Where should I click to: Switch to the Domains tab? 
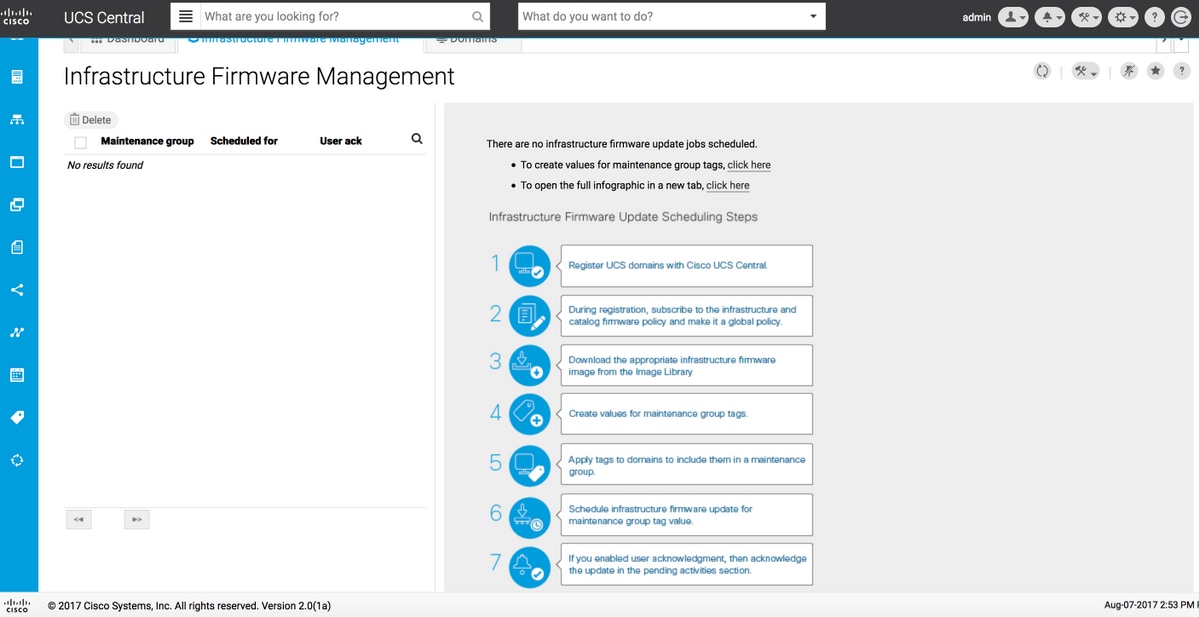(473, 40)
